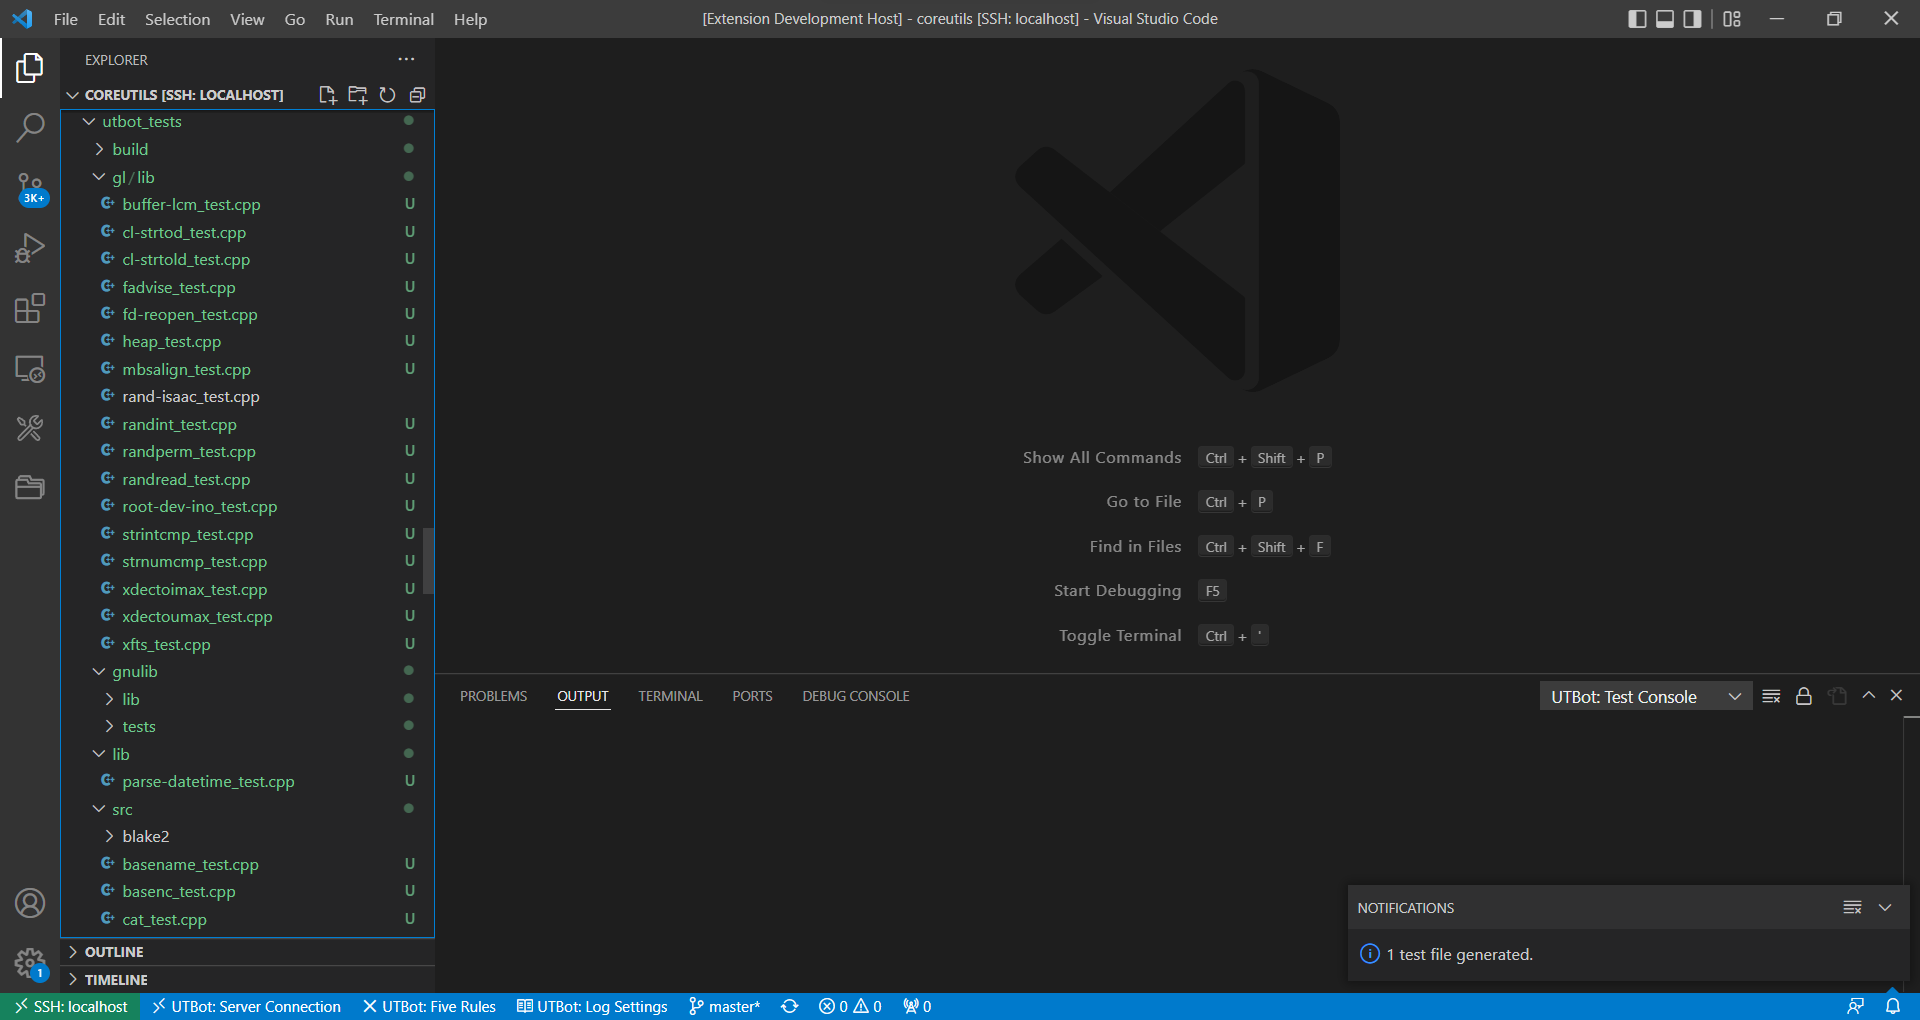Open Run and Debug view icon

pos(30,248)
